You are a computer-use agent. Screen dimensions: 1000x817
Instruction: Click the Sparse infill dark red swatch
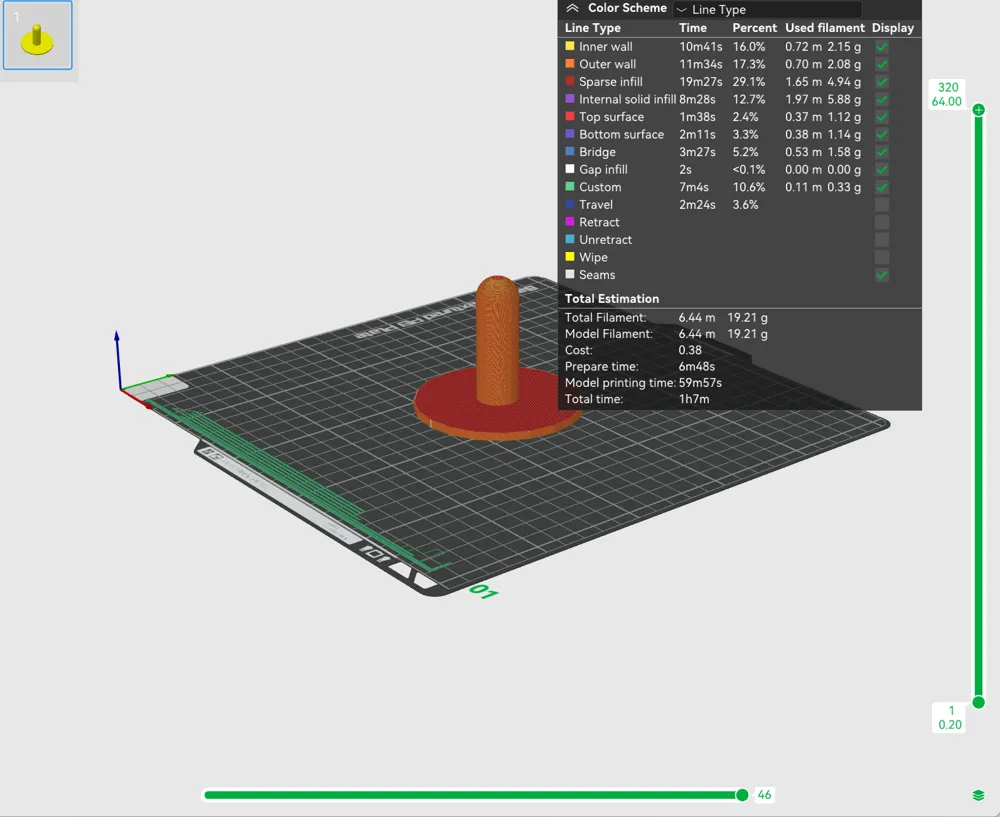coord(570,81)
